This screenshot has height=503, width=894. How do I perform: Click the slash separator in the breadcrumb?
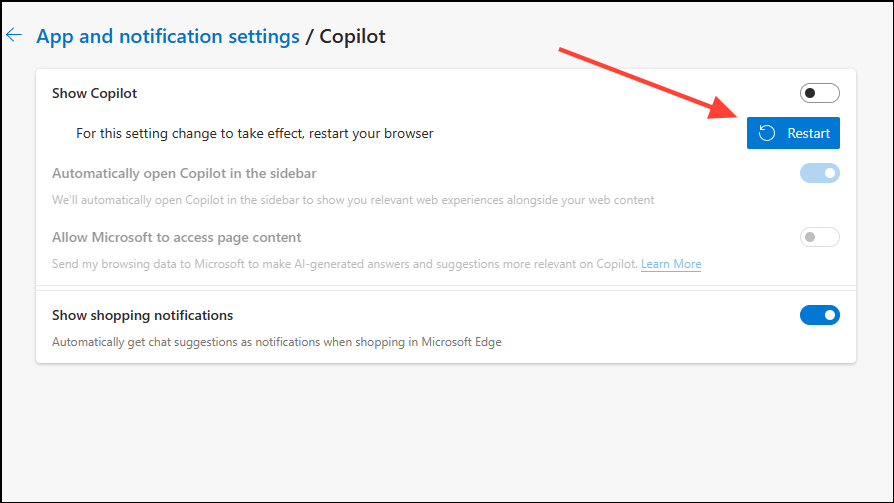[x=309, y=36]
